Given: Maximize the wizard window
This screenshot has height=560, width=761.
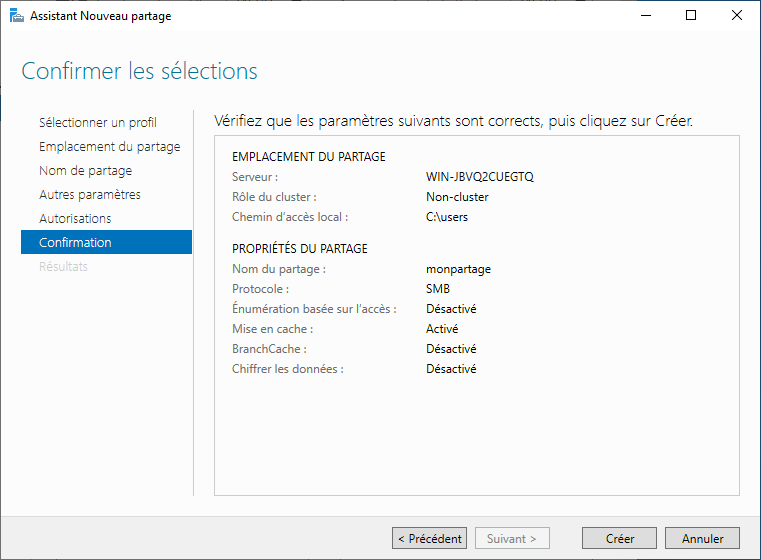Looking at the screenshot, I should pos(691,15).
